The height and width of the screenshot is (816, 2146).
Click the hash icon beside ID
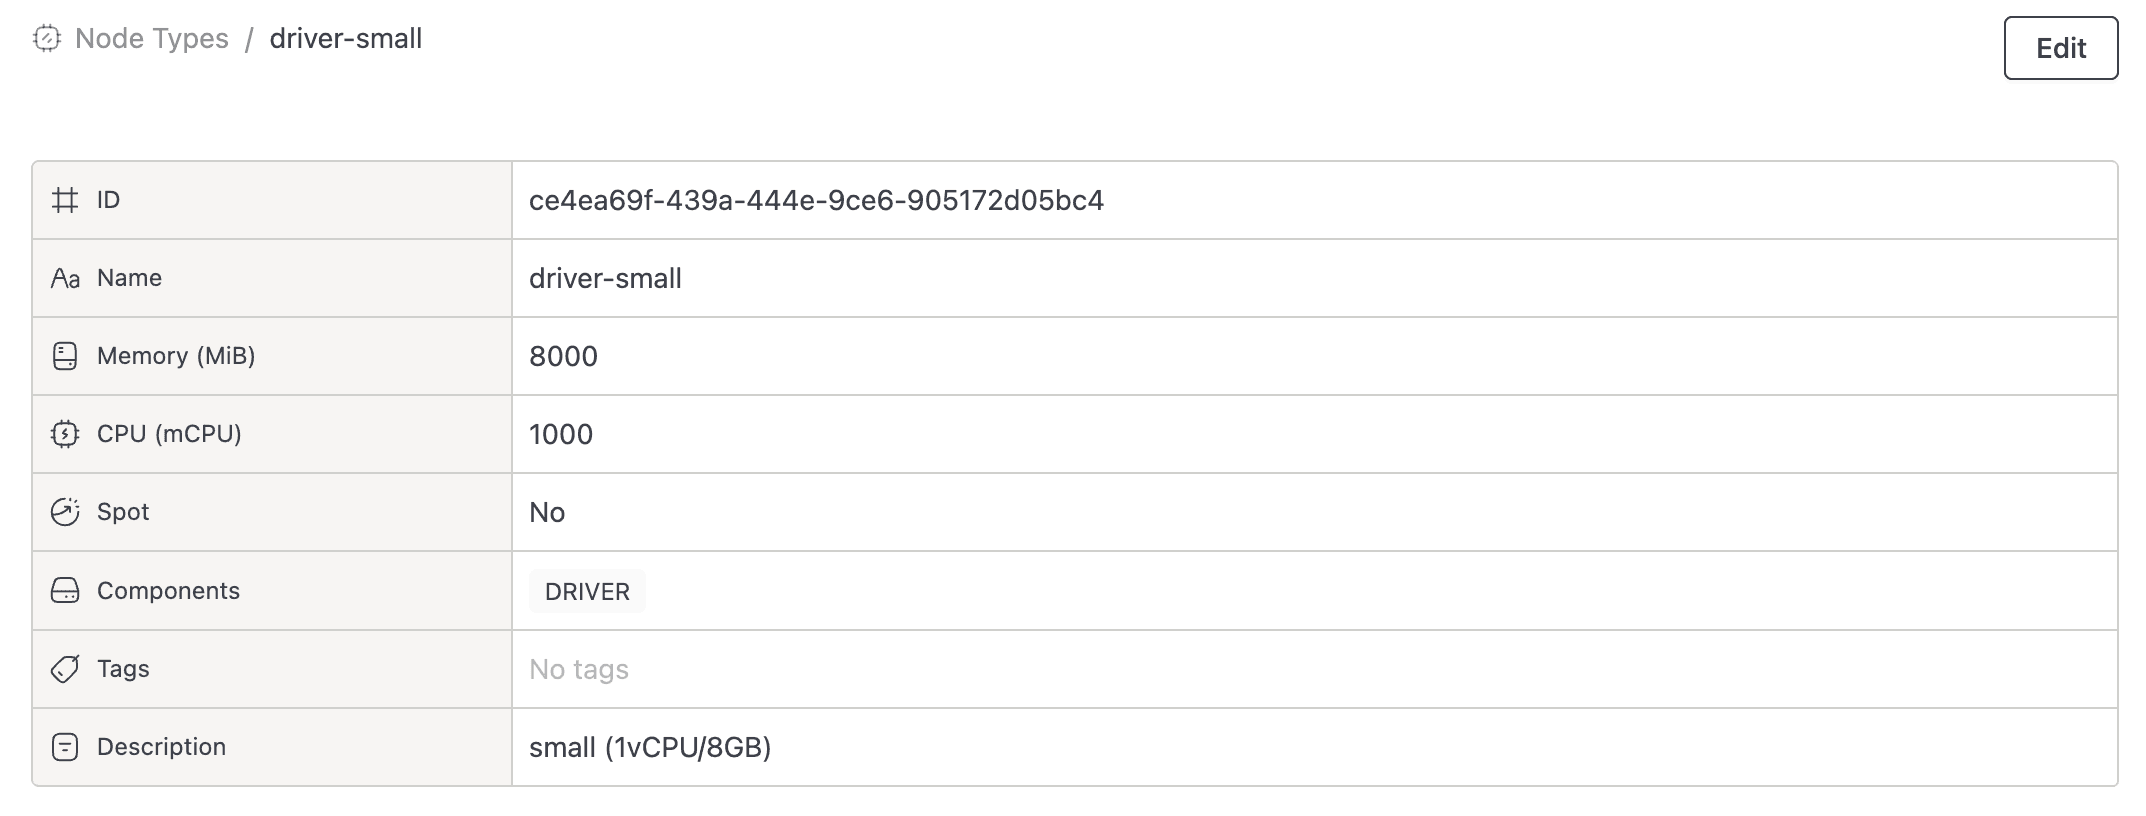coord(65,200)
